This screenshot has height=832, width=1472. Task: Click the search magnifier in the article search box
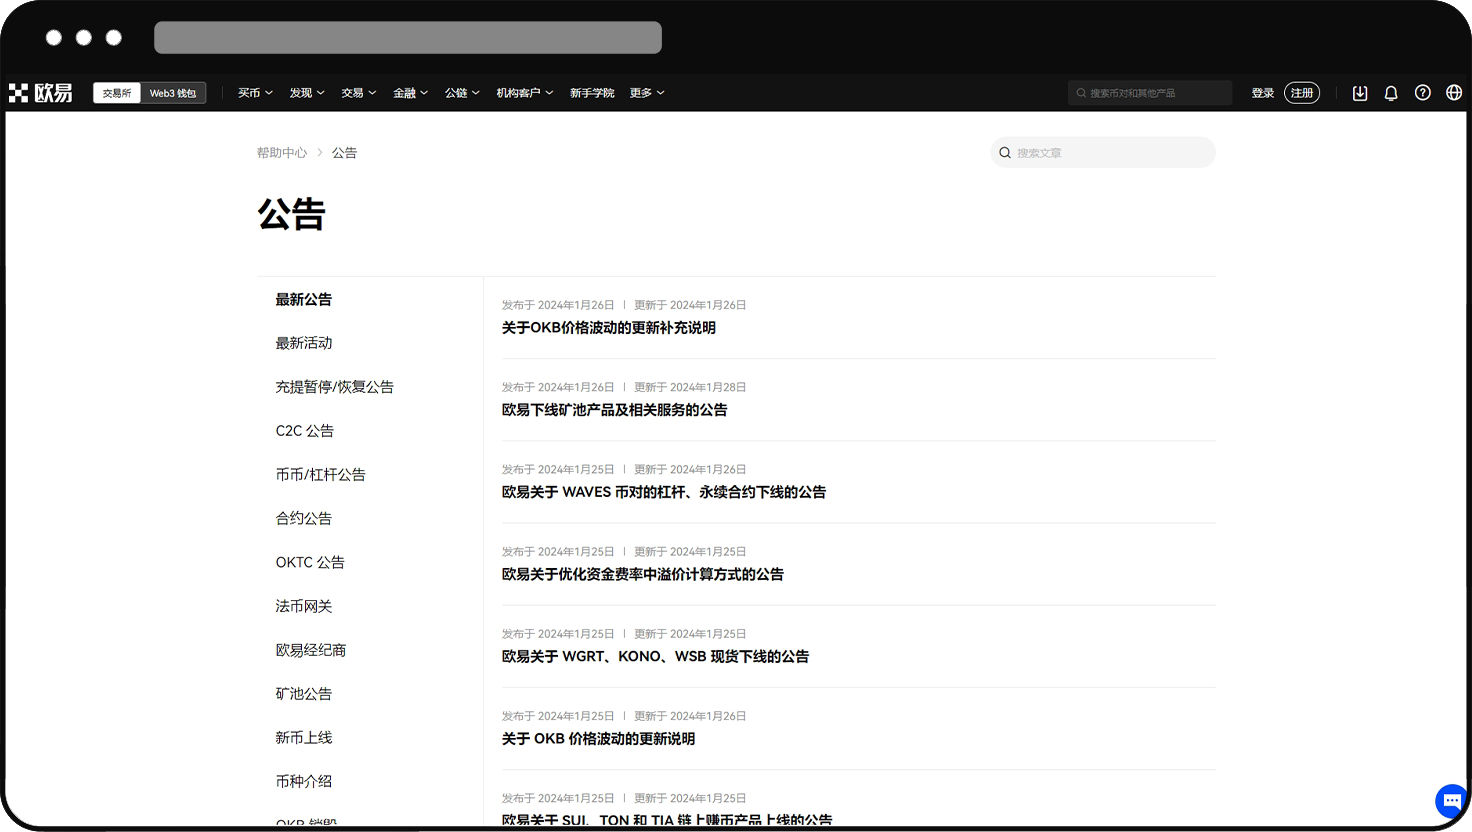point(1004,152)
